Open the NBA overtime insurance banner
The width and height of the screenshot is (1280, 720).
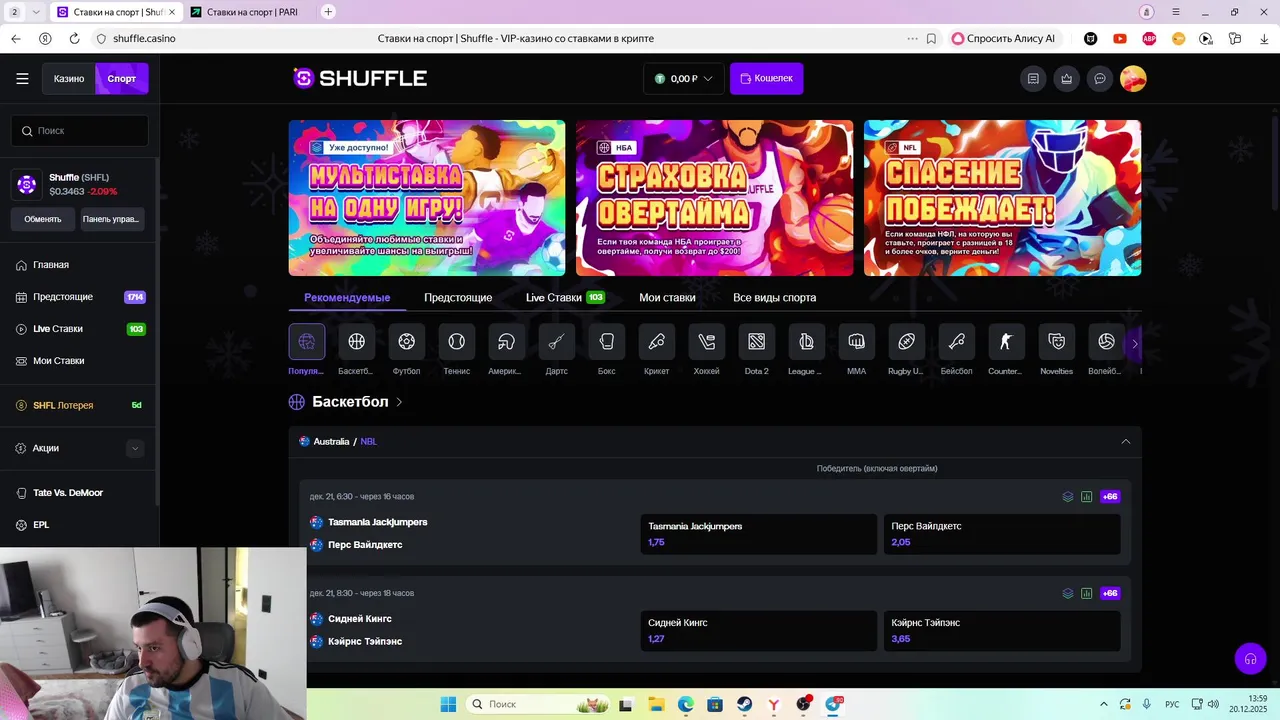[x=715, y=198]
